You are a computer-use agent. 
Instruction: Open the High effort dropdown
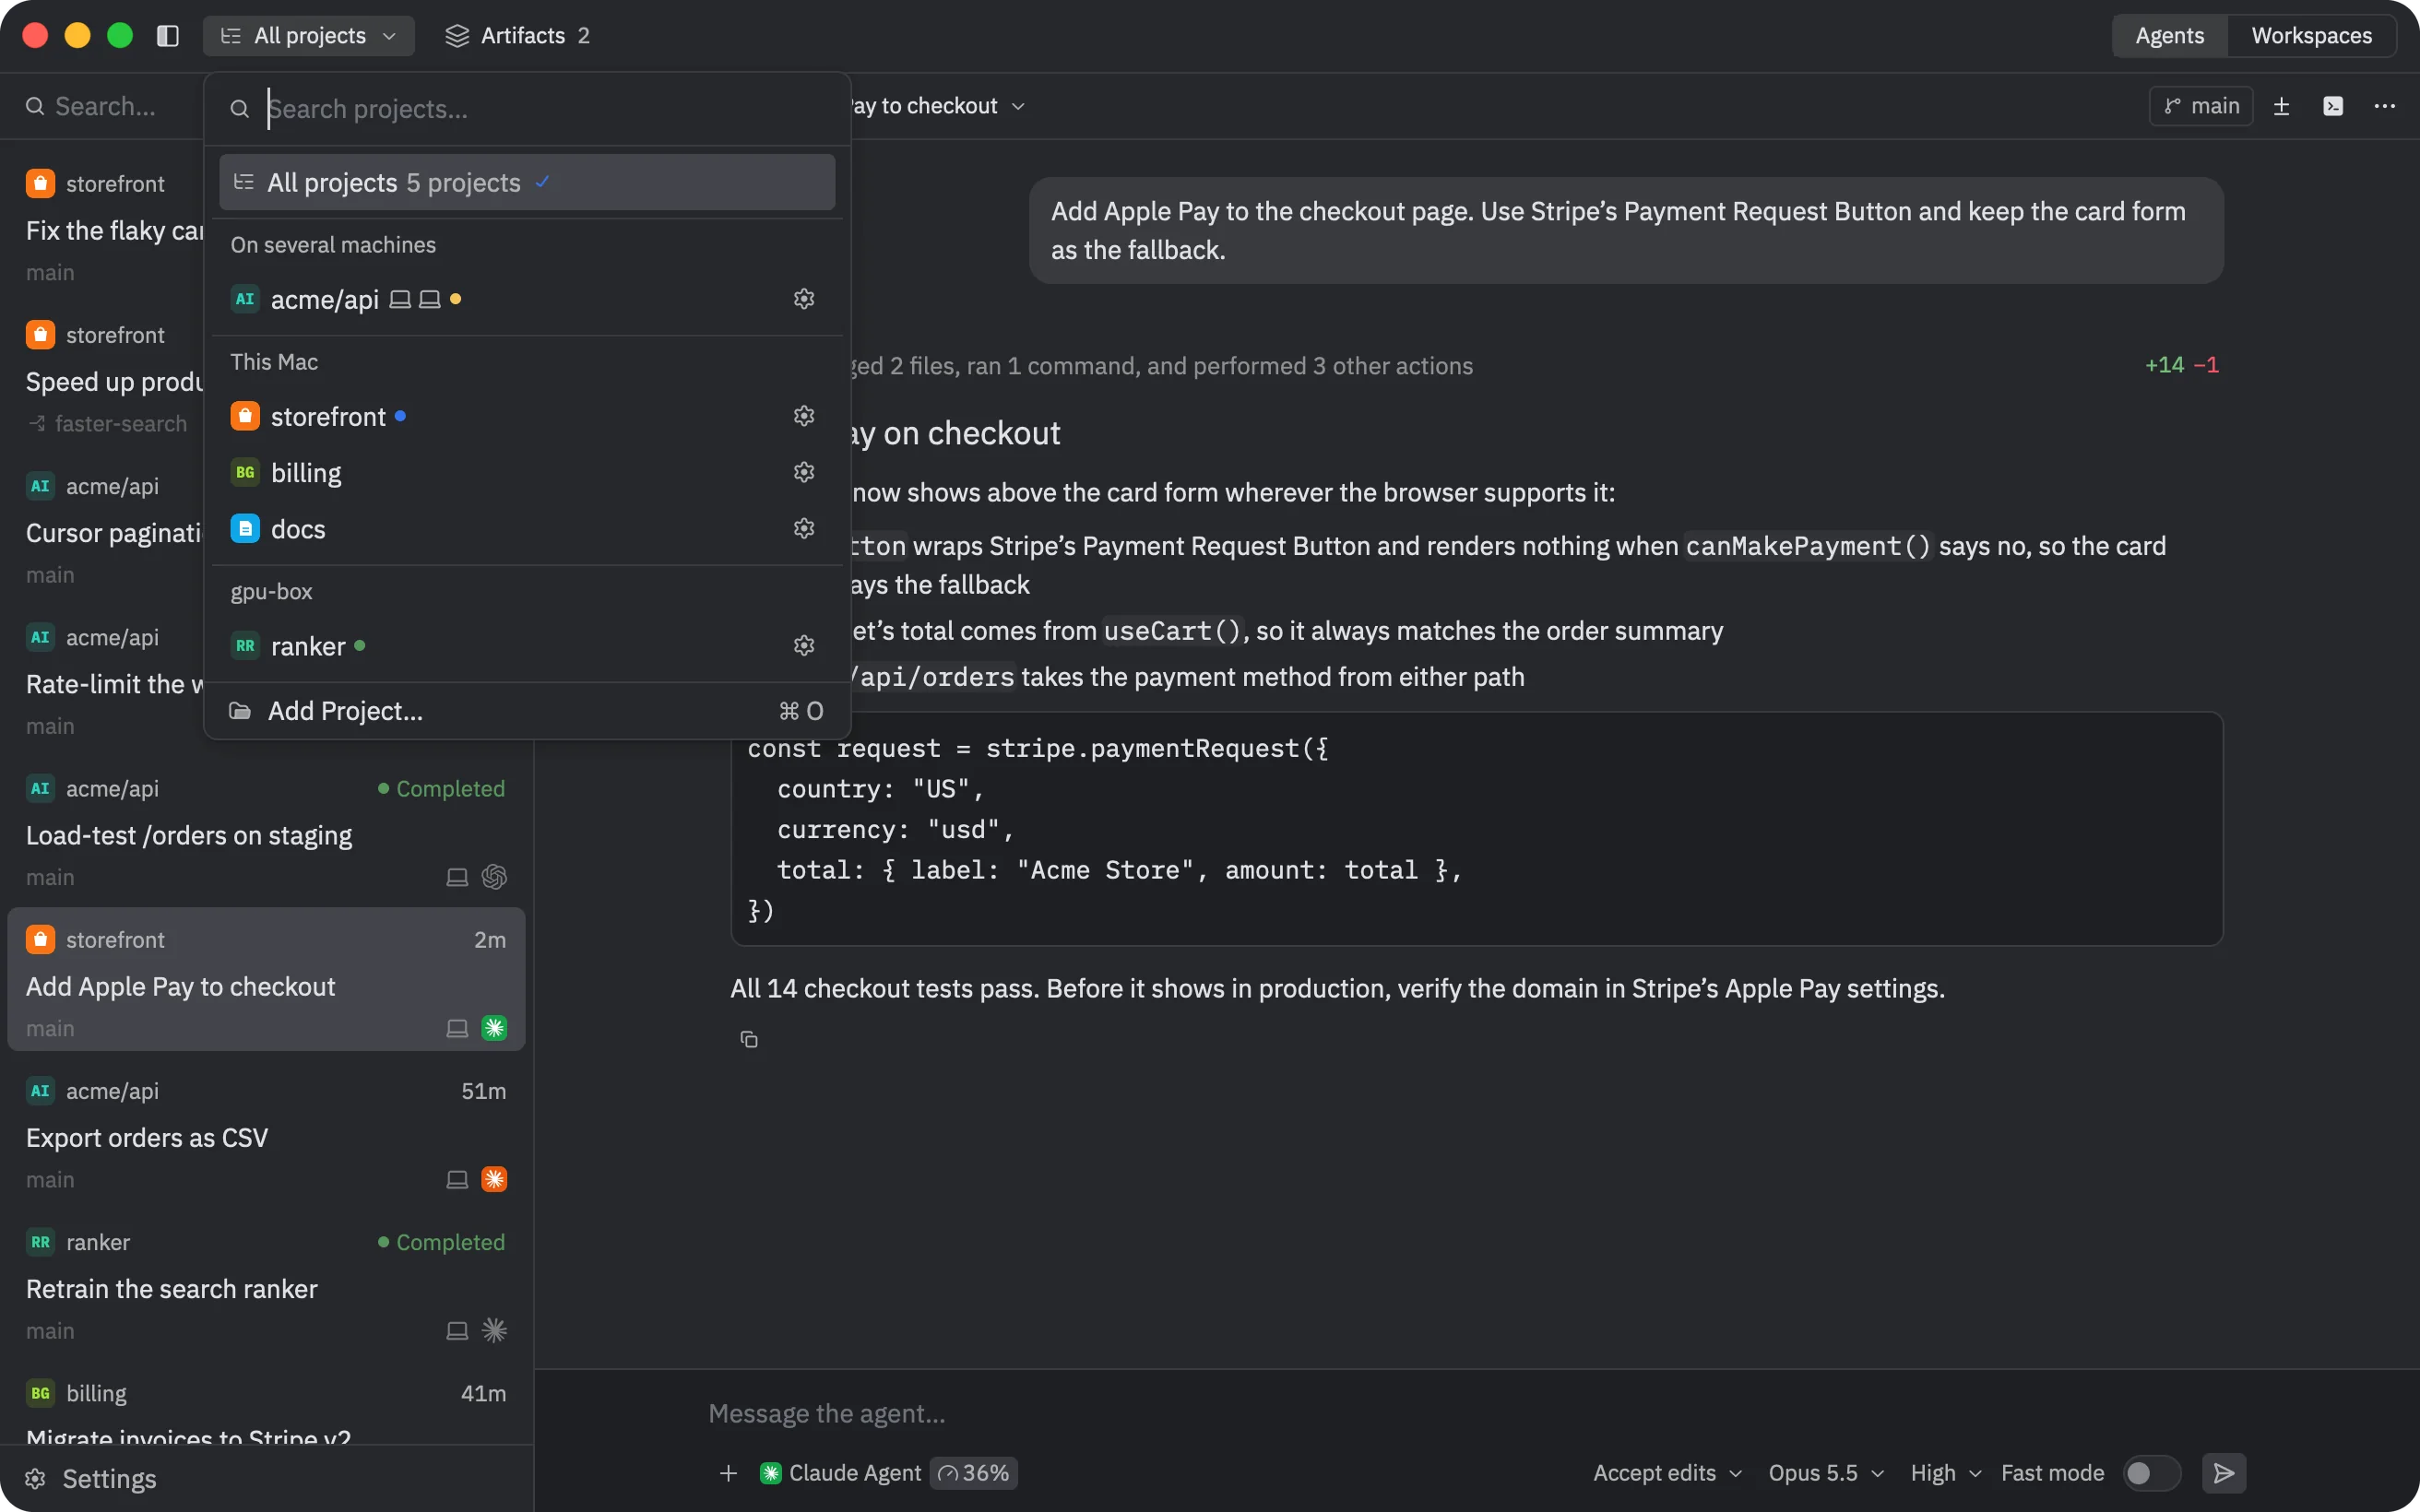pyautogui.click(x=1945, y=1473)
